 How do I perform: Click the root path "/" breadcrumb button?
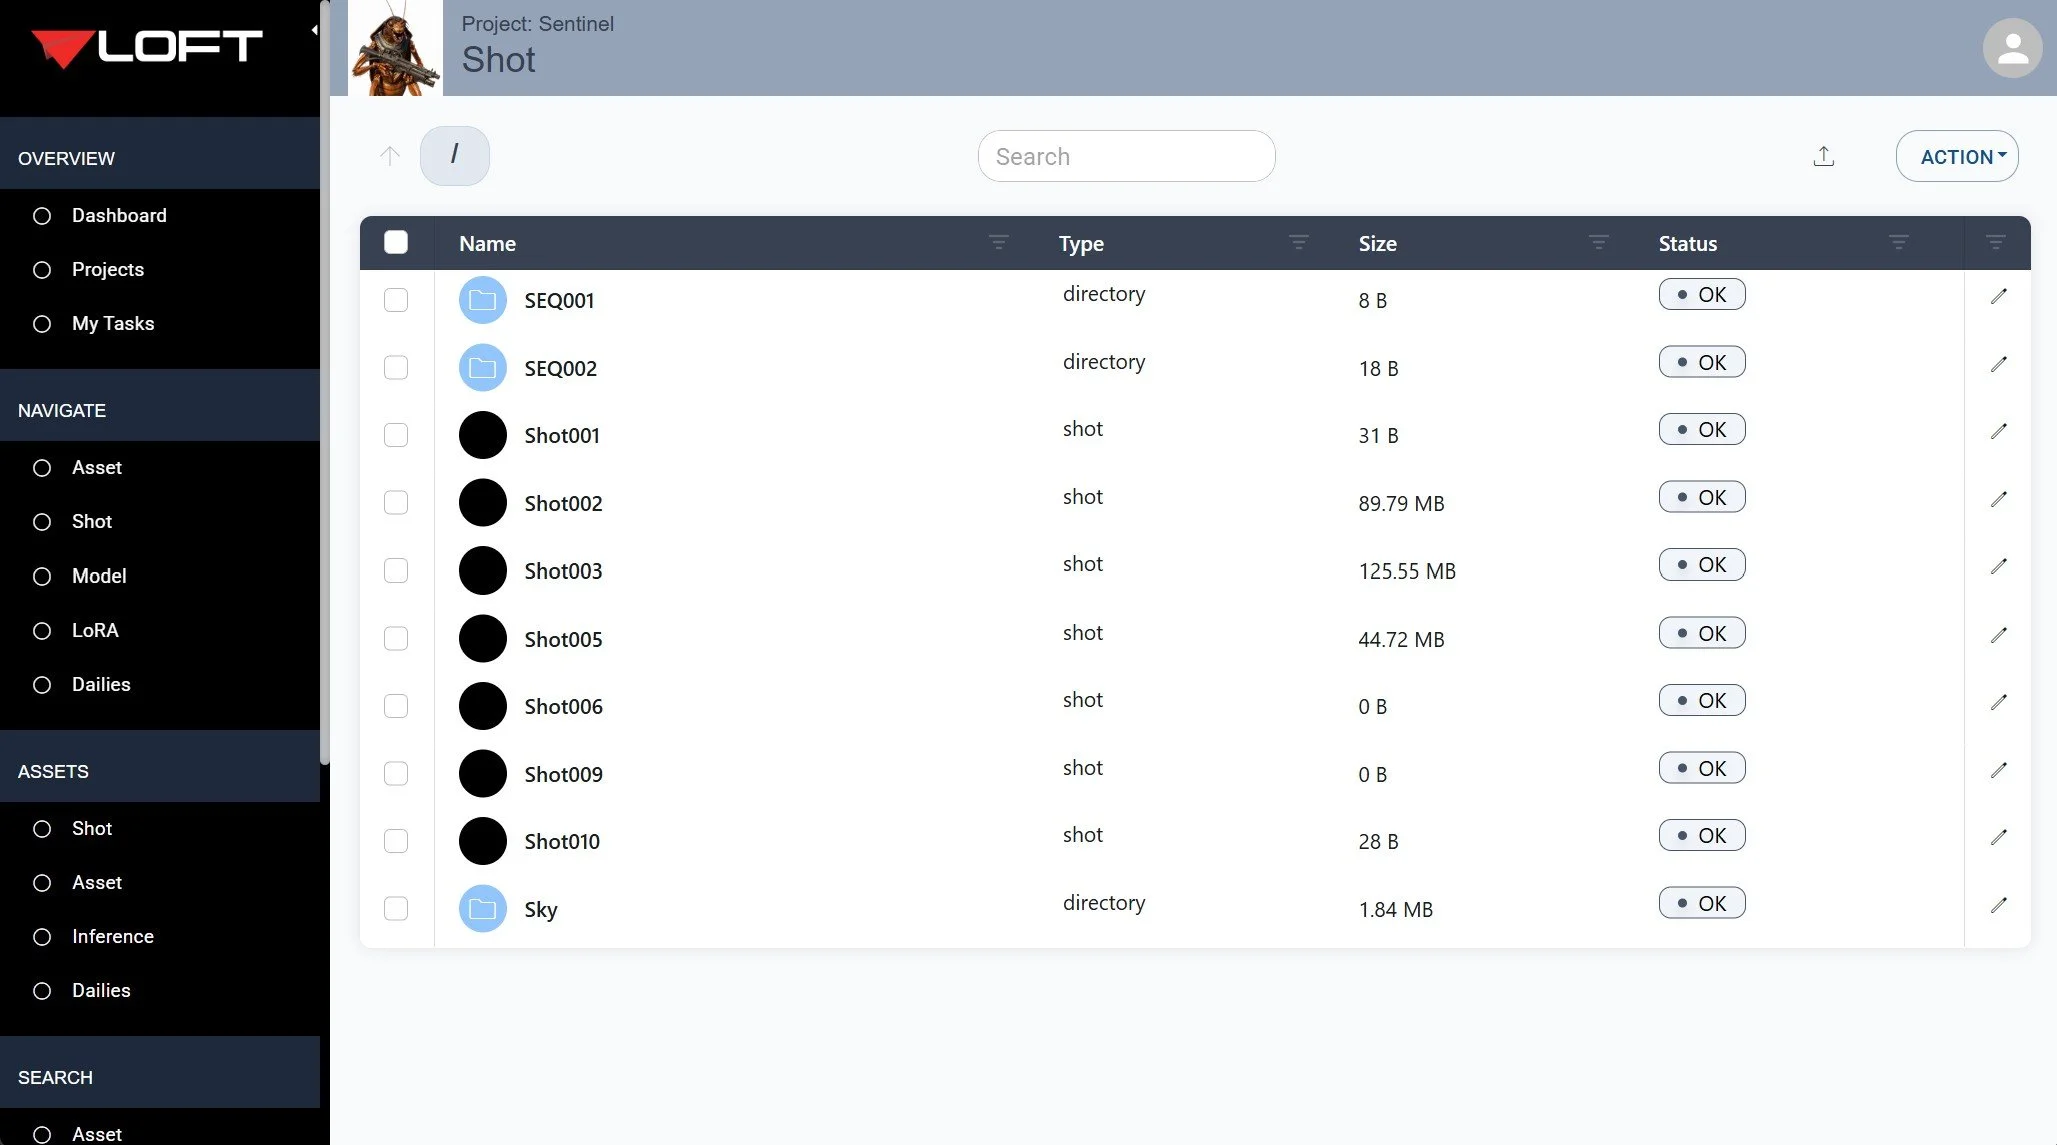click(x=454, y=156)
